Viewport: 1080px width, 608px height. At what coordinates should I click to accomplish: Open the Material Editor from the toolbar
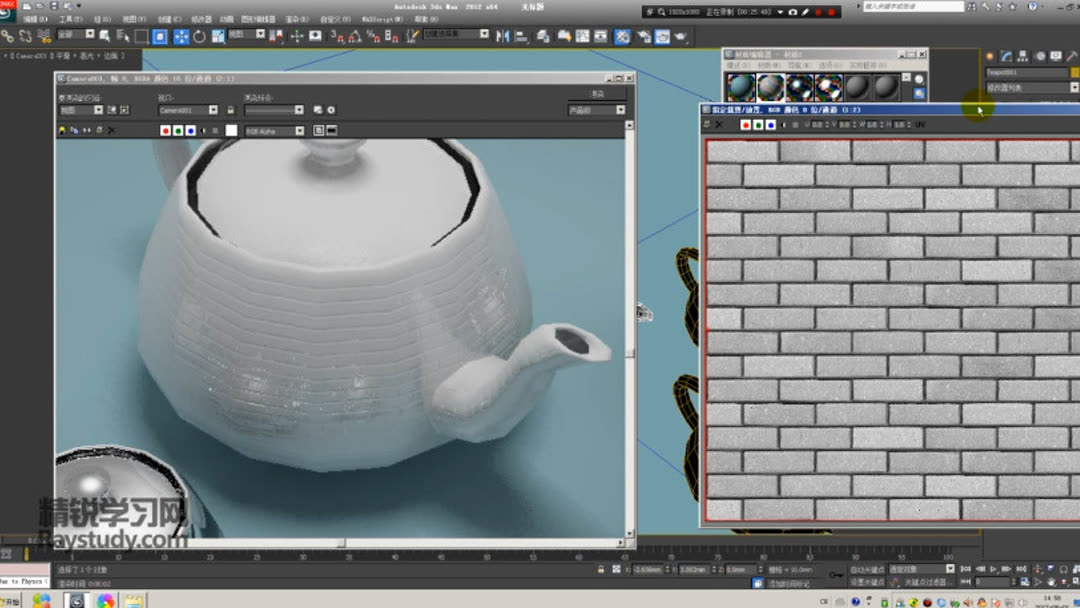click(x=621, y=36)
